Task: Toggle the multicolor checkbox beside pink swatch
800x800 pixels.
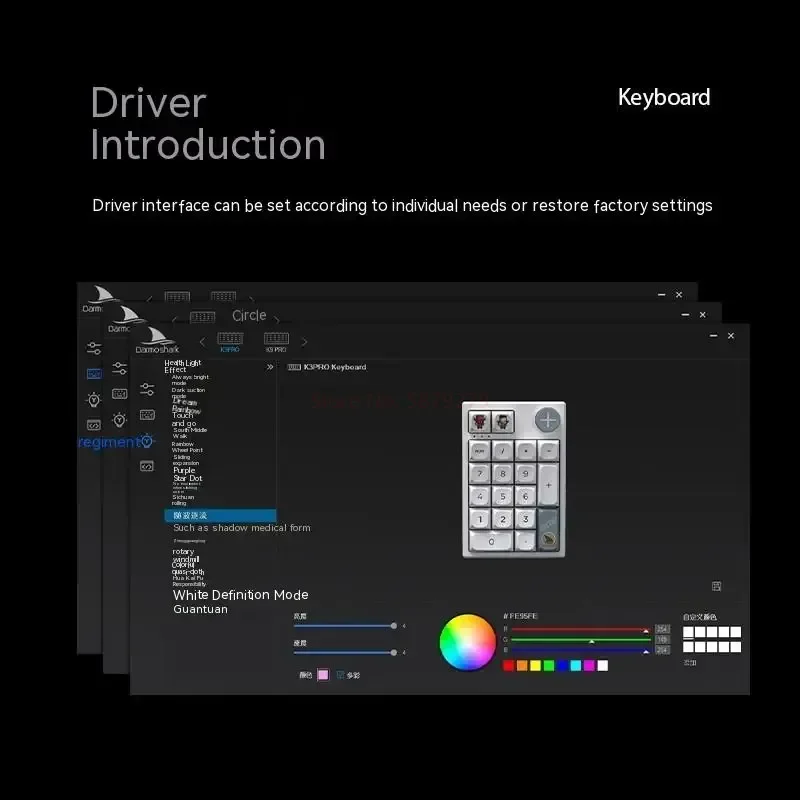Action: coord(341,675)
